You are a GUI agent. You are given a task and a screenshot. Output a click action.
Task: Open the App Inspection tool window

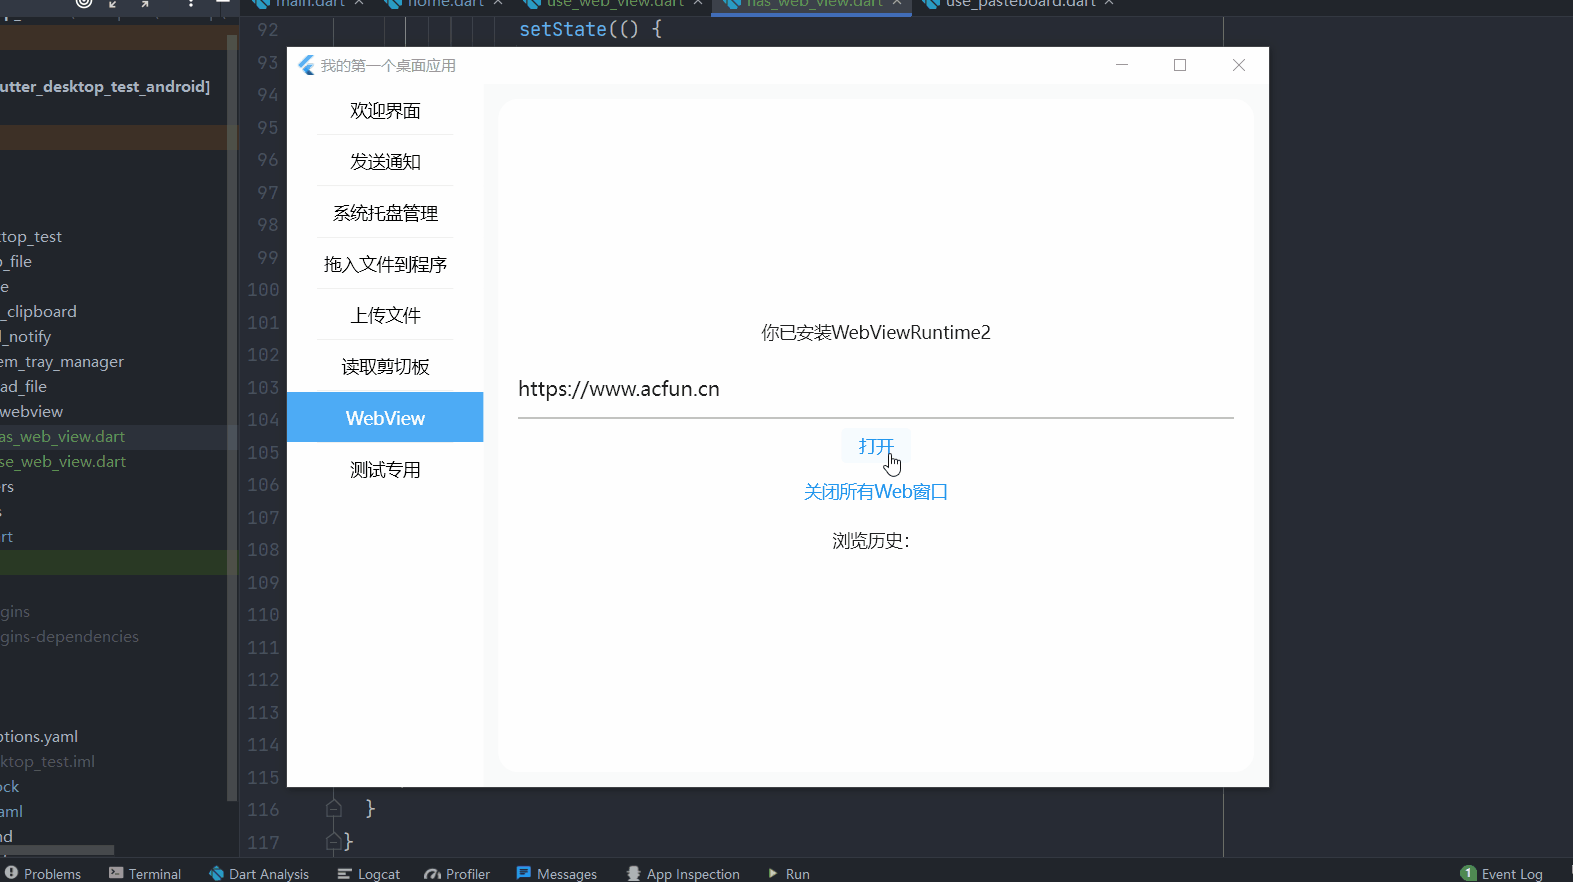point(683,873)
